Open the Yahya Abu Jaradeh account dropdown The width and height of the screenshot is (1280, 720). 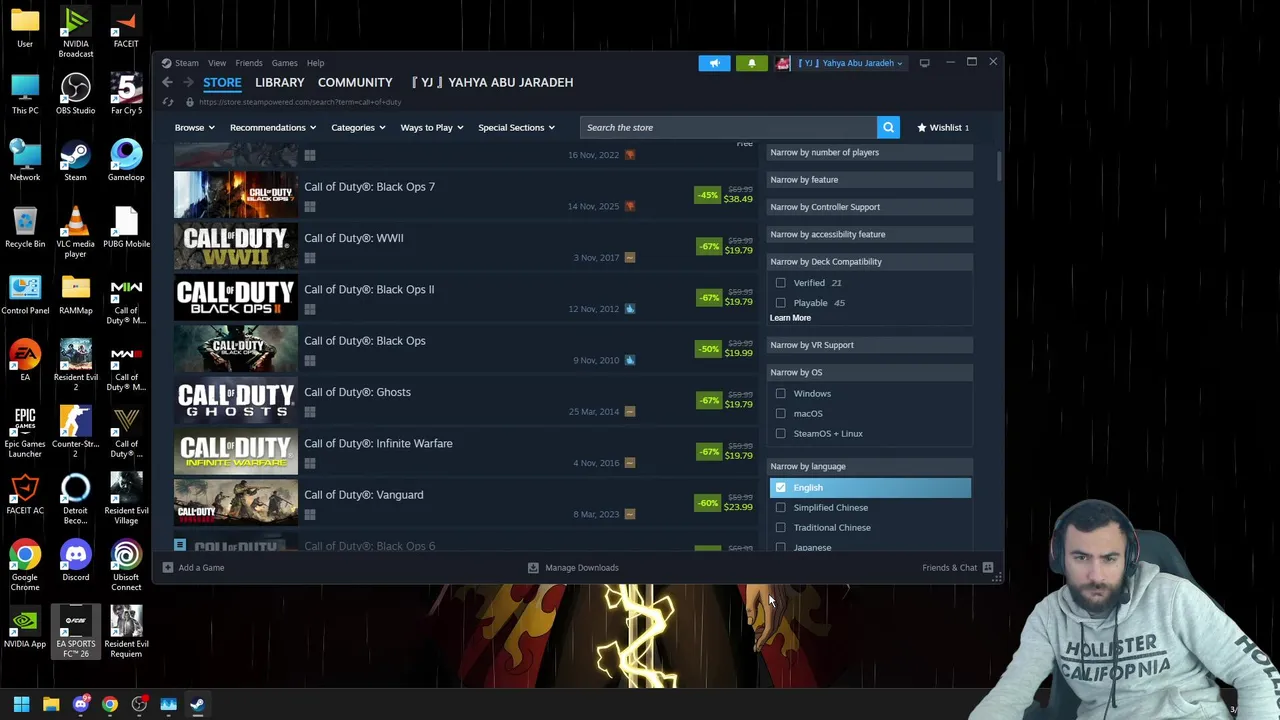(x=850, y=63)
